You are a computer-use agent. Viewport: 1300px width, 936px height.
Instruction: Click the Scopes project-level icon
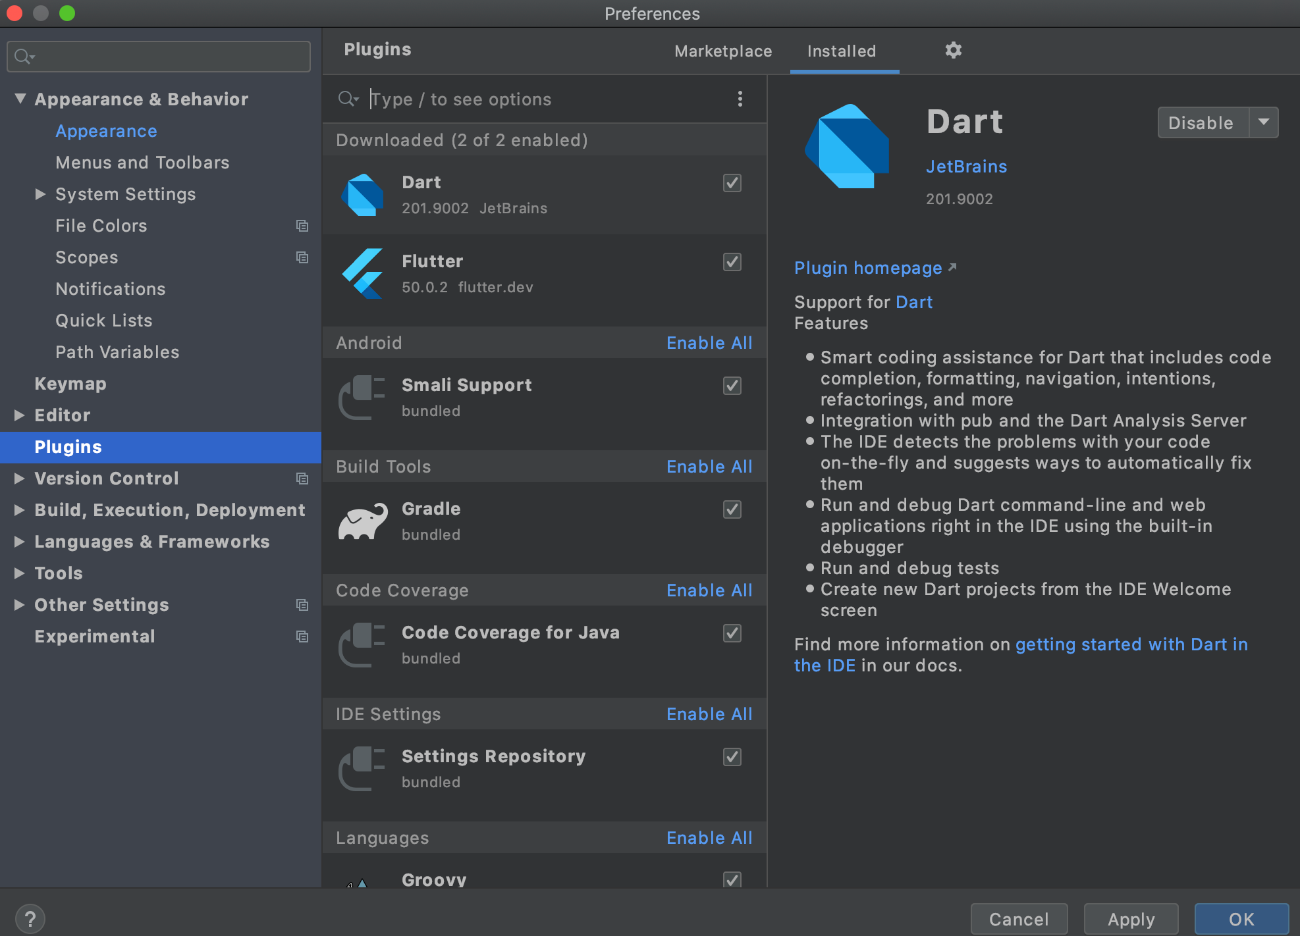302,257
